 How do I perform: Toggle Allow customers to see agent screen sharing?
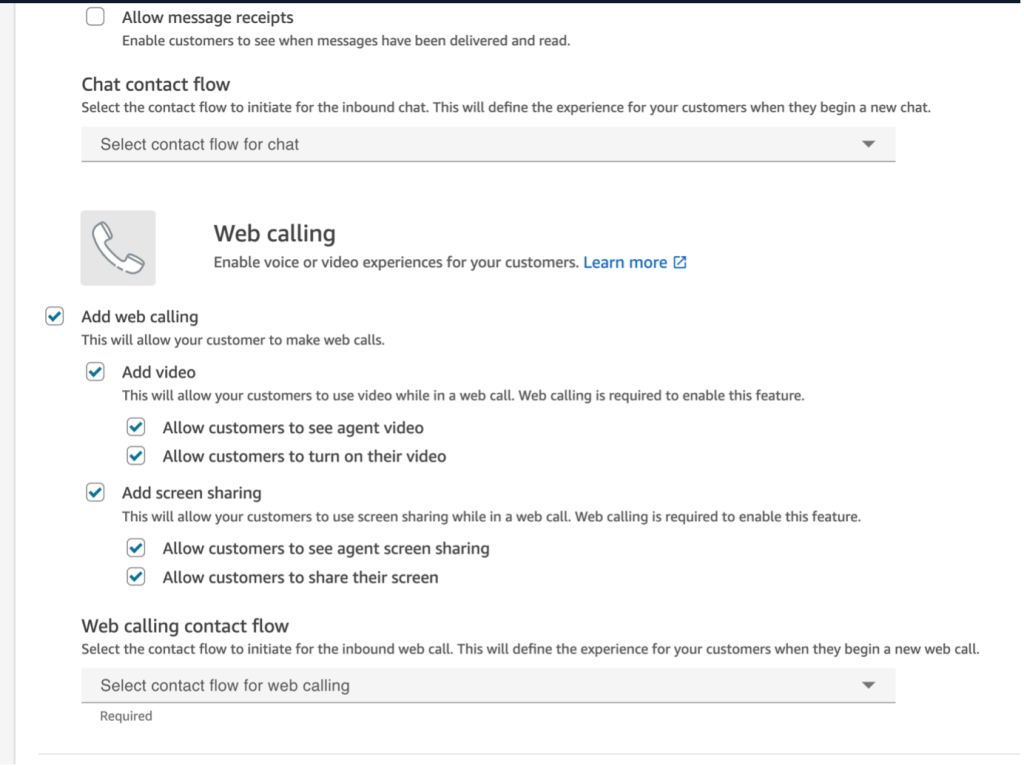[x=136, y=548]
